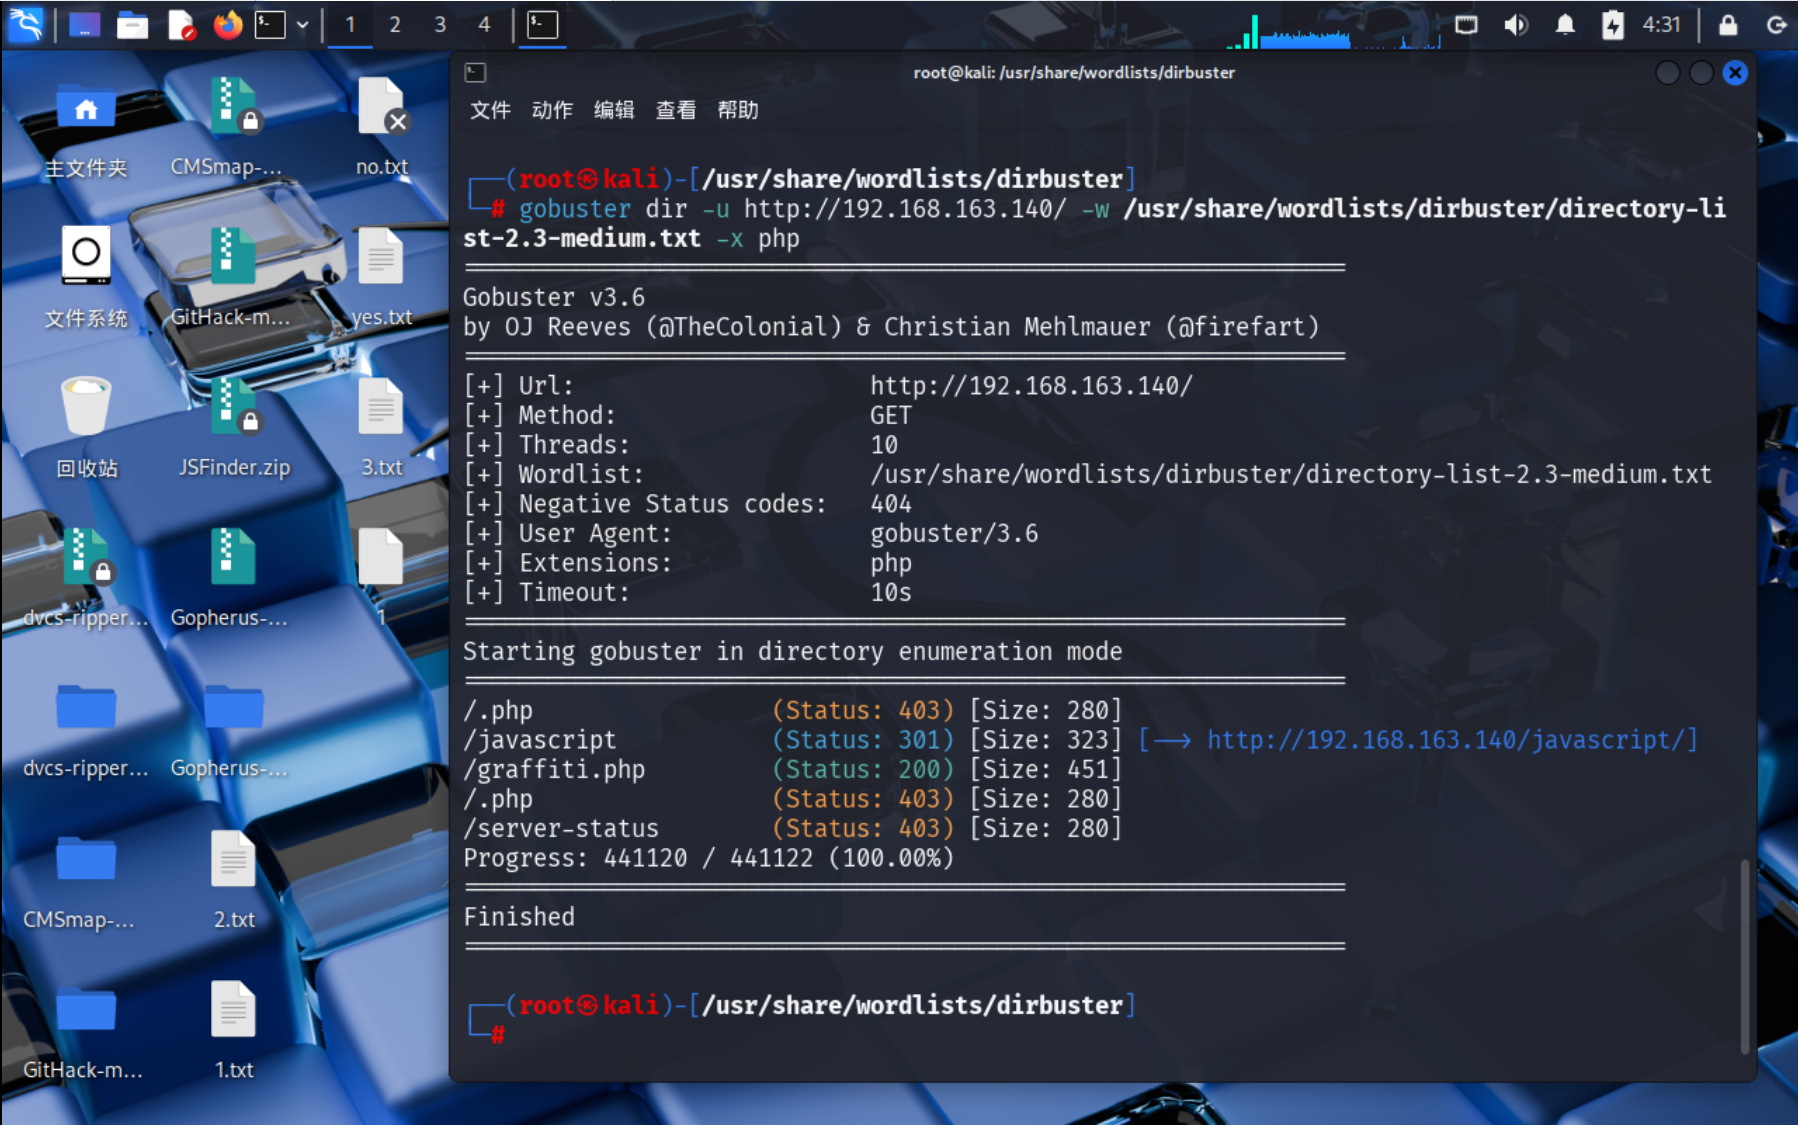Open the 回收站 trash desktop icon
Viewport: 1798px width, 1125px height.
[86, 427]
